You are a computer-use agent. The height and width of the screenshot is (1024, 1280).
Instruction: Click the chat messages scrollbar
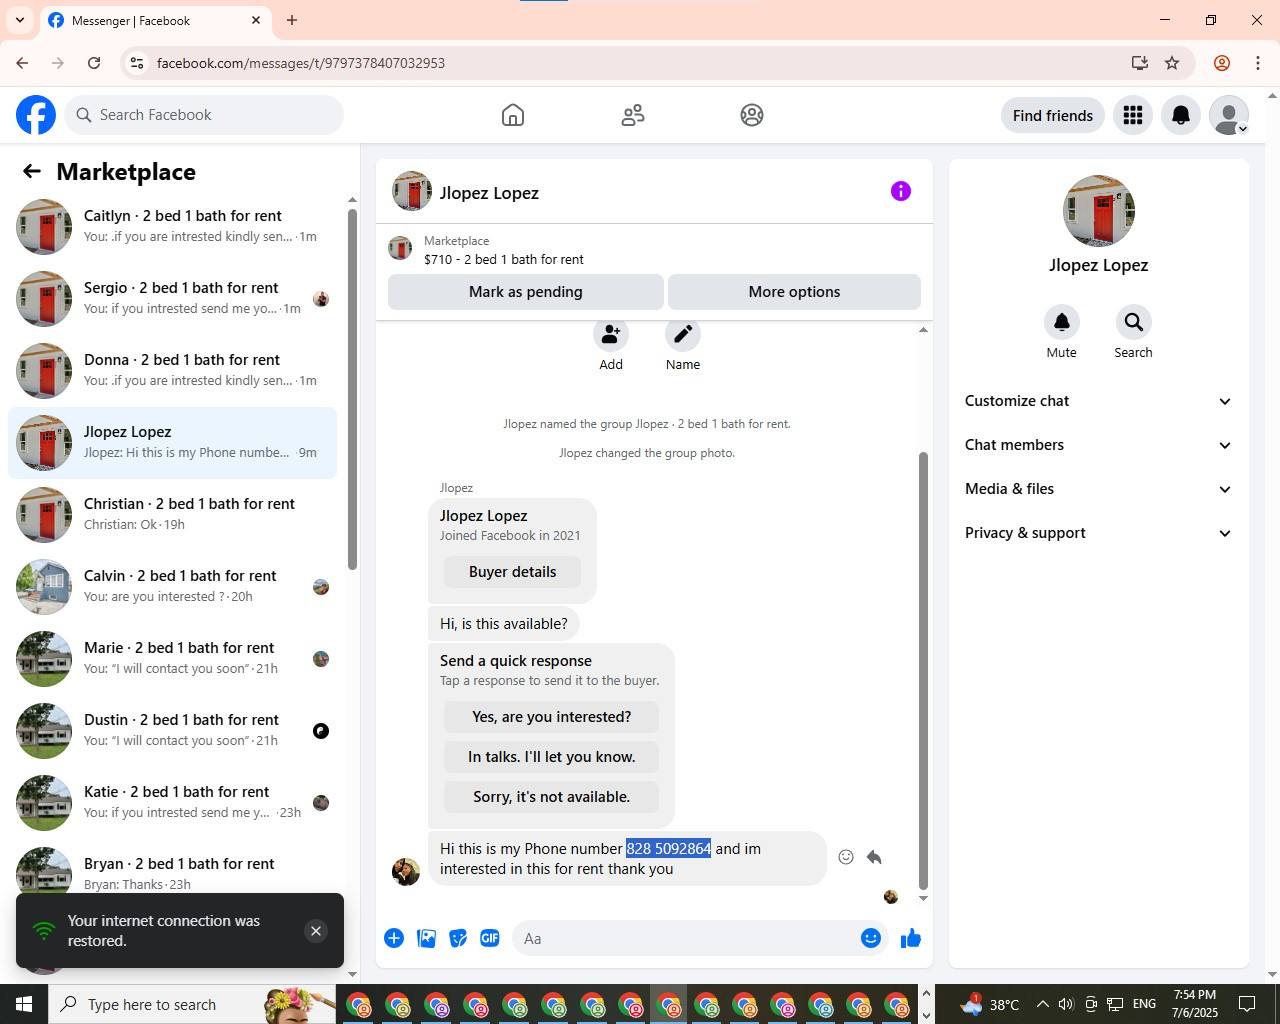[923, 670]
